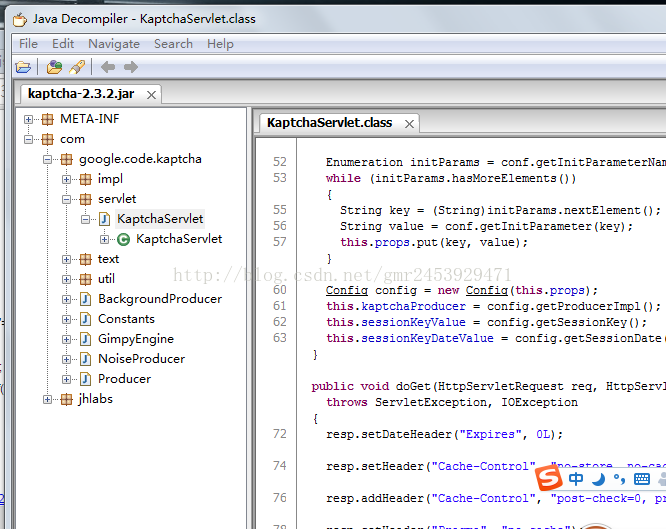Click the META-INF package icon
Viewport: 666px width, 529px height.
48,119
